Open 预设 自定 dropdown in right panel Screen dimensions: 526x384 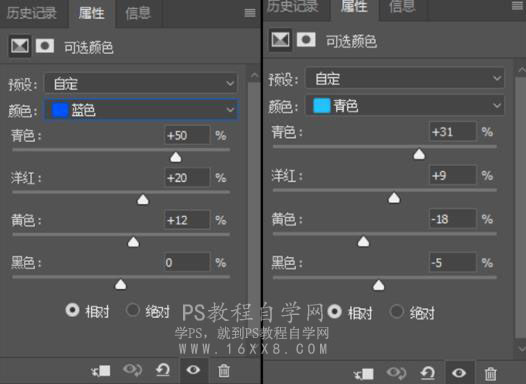pyautogui.click(x=404, y=78)
